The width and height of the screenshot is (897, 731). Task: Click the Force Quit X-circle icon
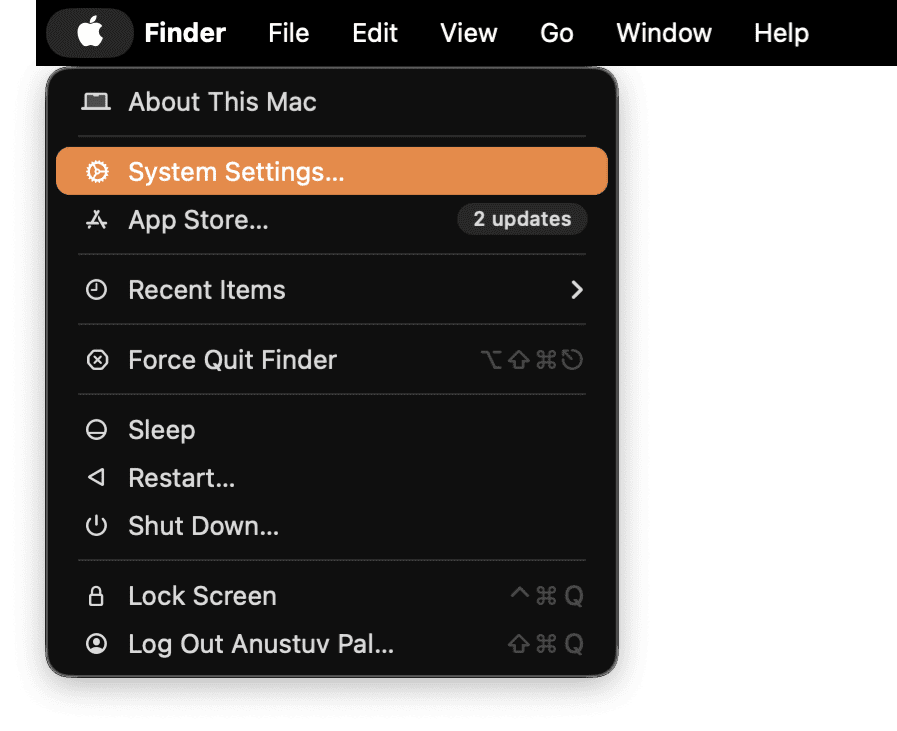click(x=97, y=360)
